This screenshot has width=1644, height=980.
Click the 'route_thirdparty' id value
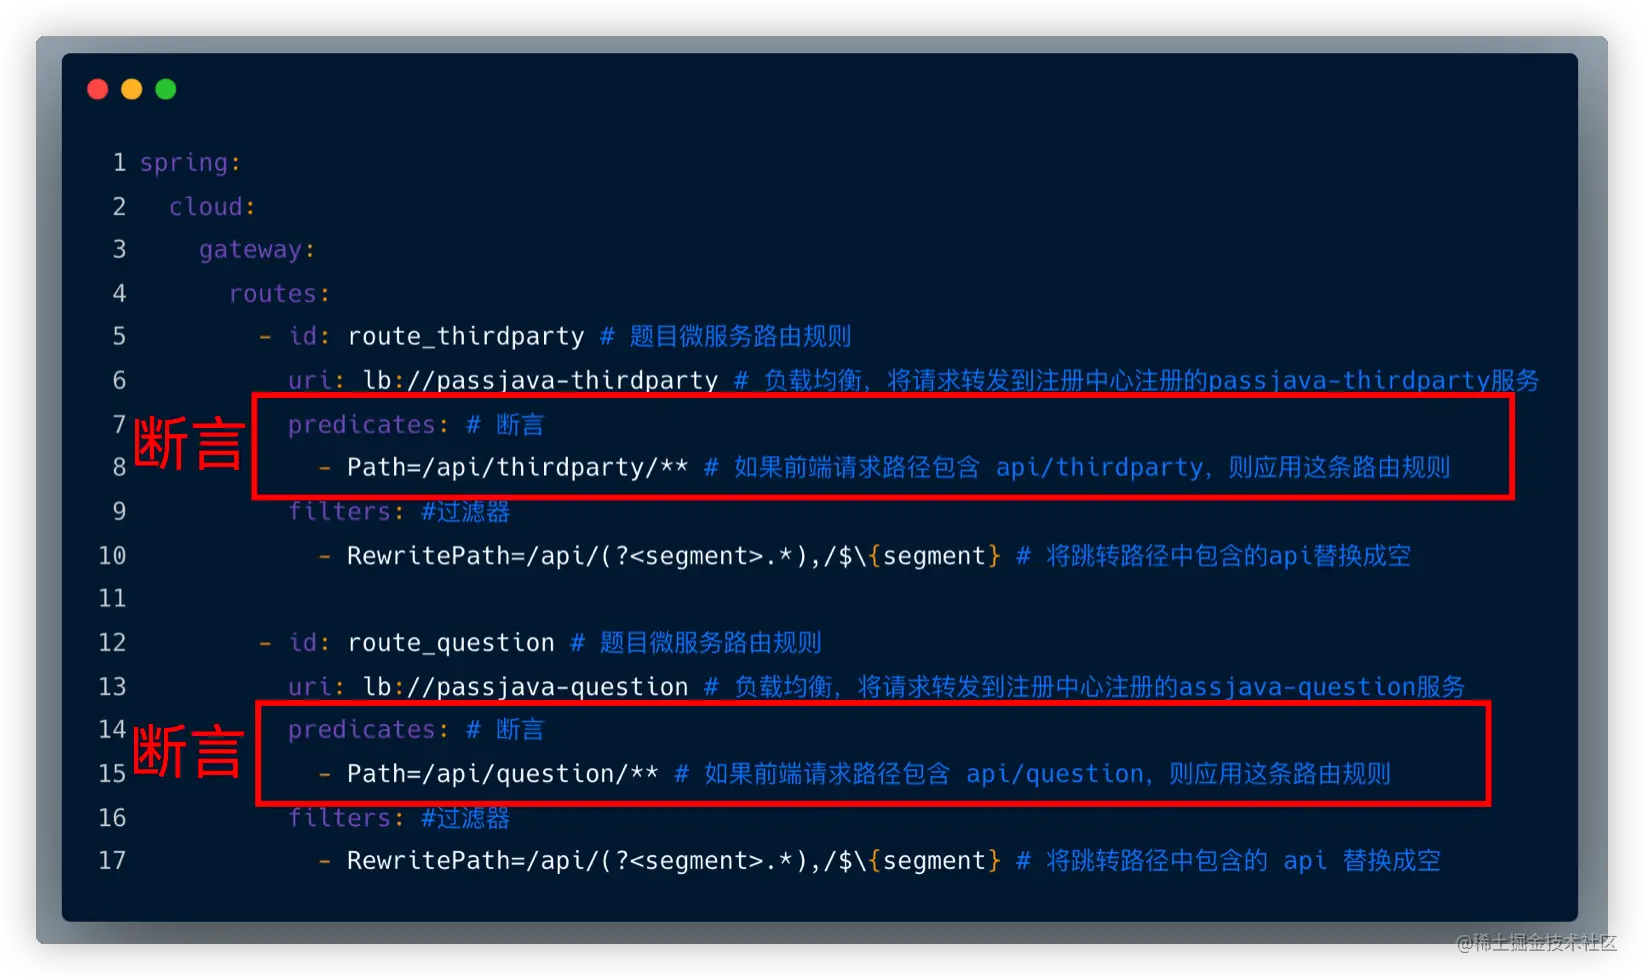point(465,336)
